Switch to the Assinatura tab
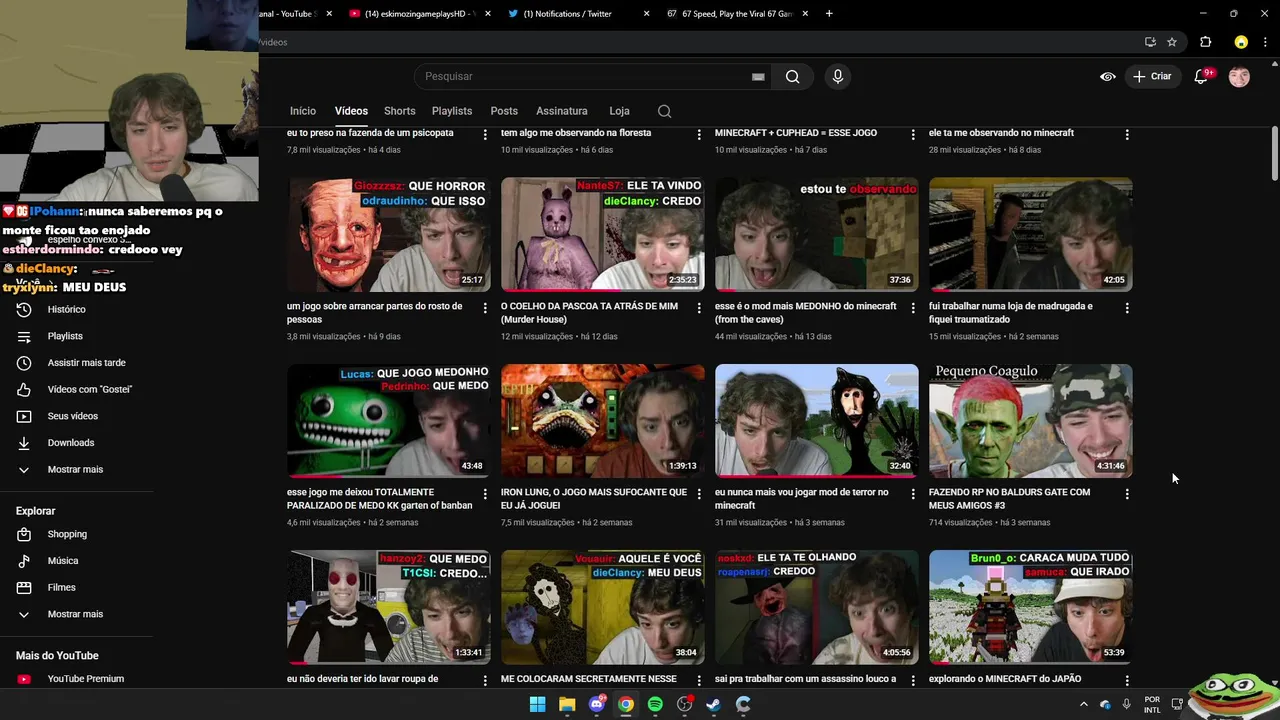Screen dimensions: 1280x720 561,111
